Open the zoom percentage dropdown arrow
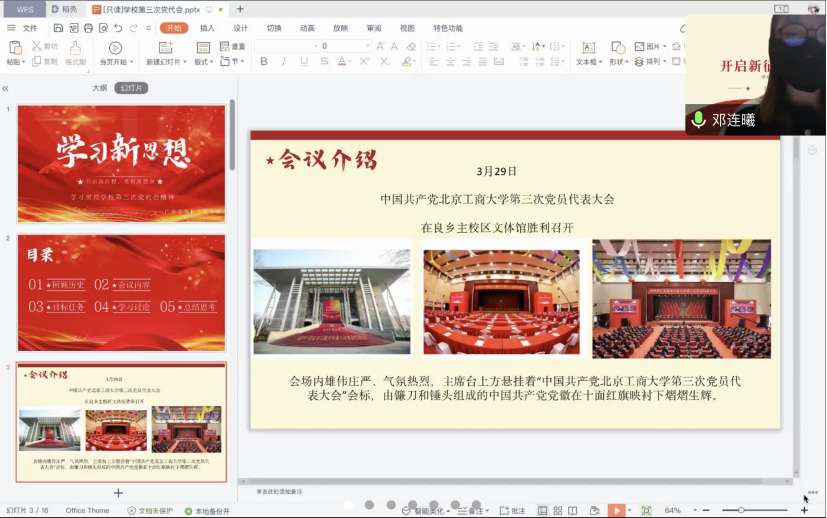Image resolution: width=827 pixels, height=518 pixels. coord(695,511)
